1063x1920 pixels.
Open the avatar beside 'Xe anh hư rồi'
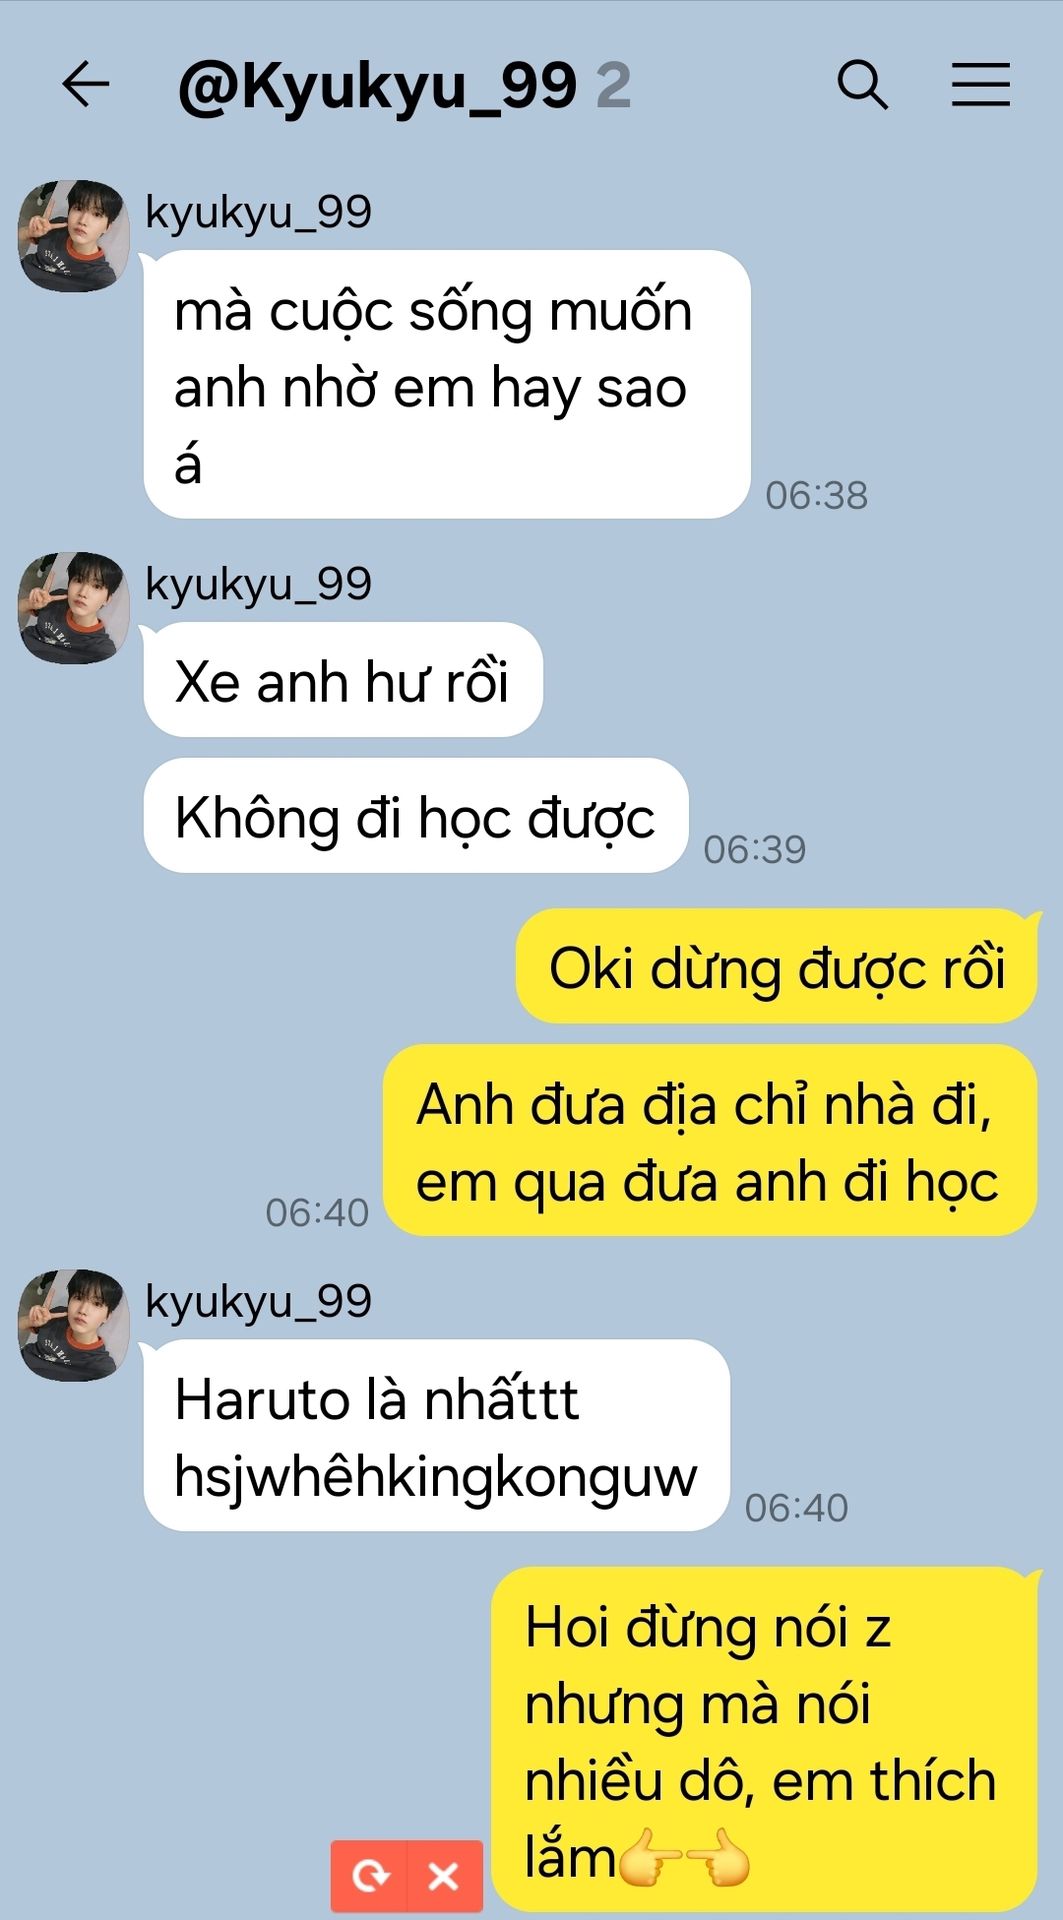[x=74, y=608]
